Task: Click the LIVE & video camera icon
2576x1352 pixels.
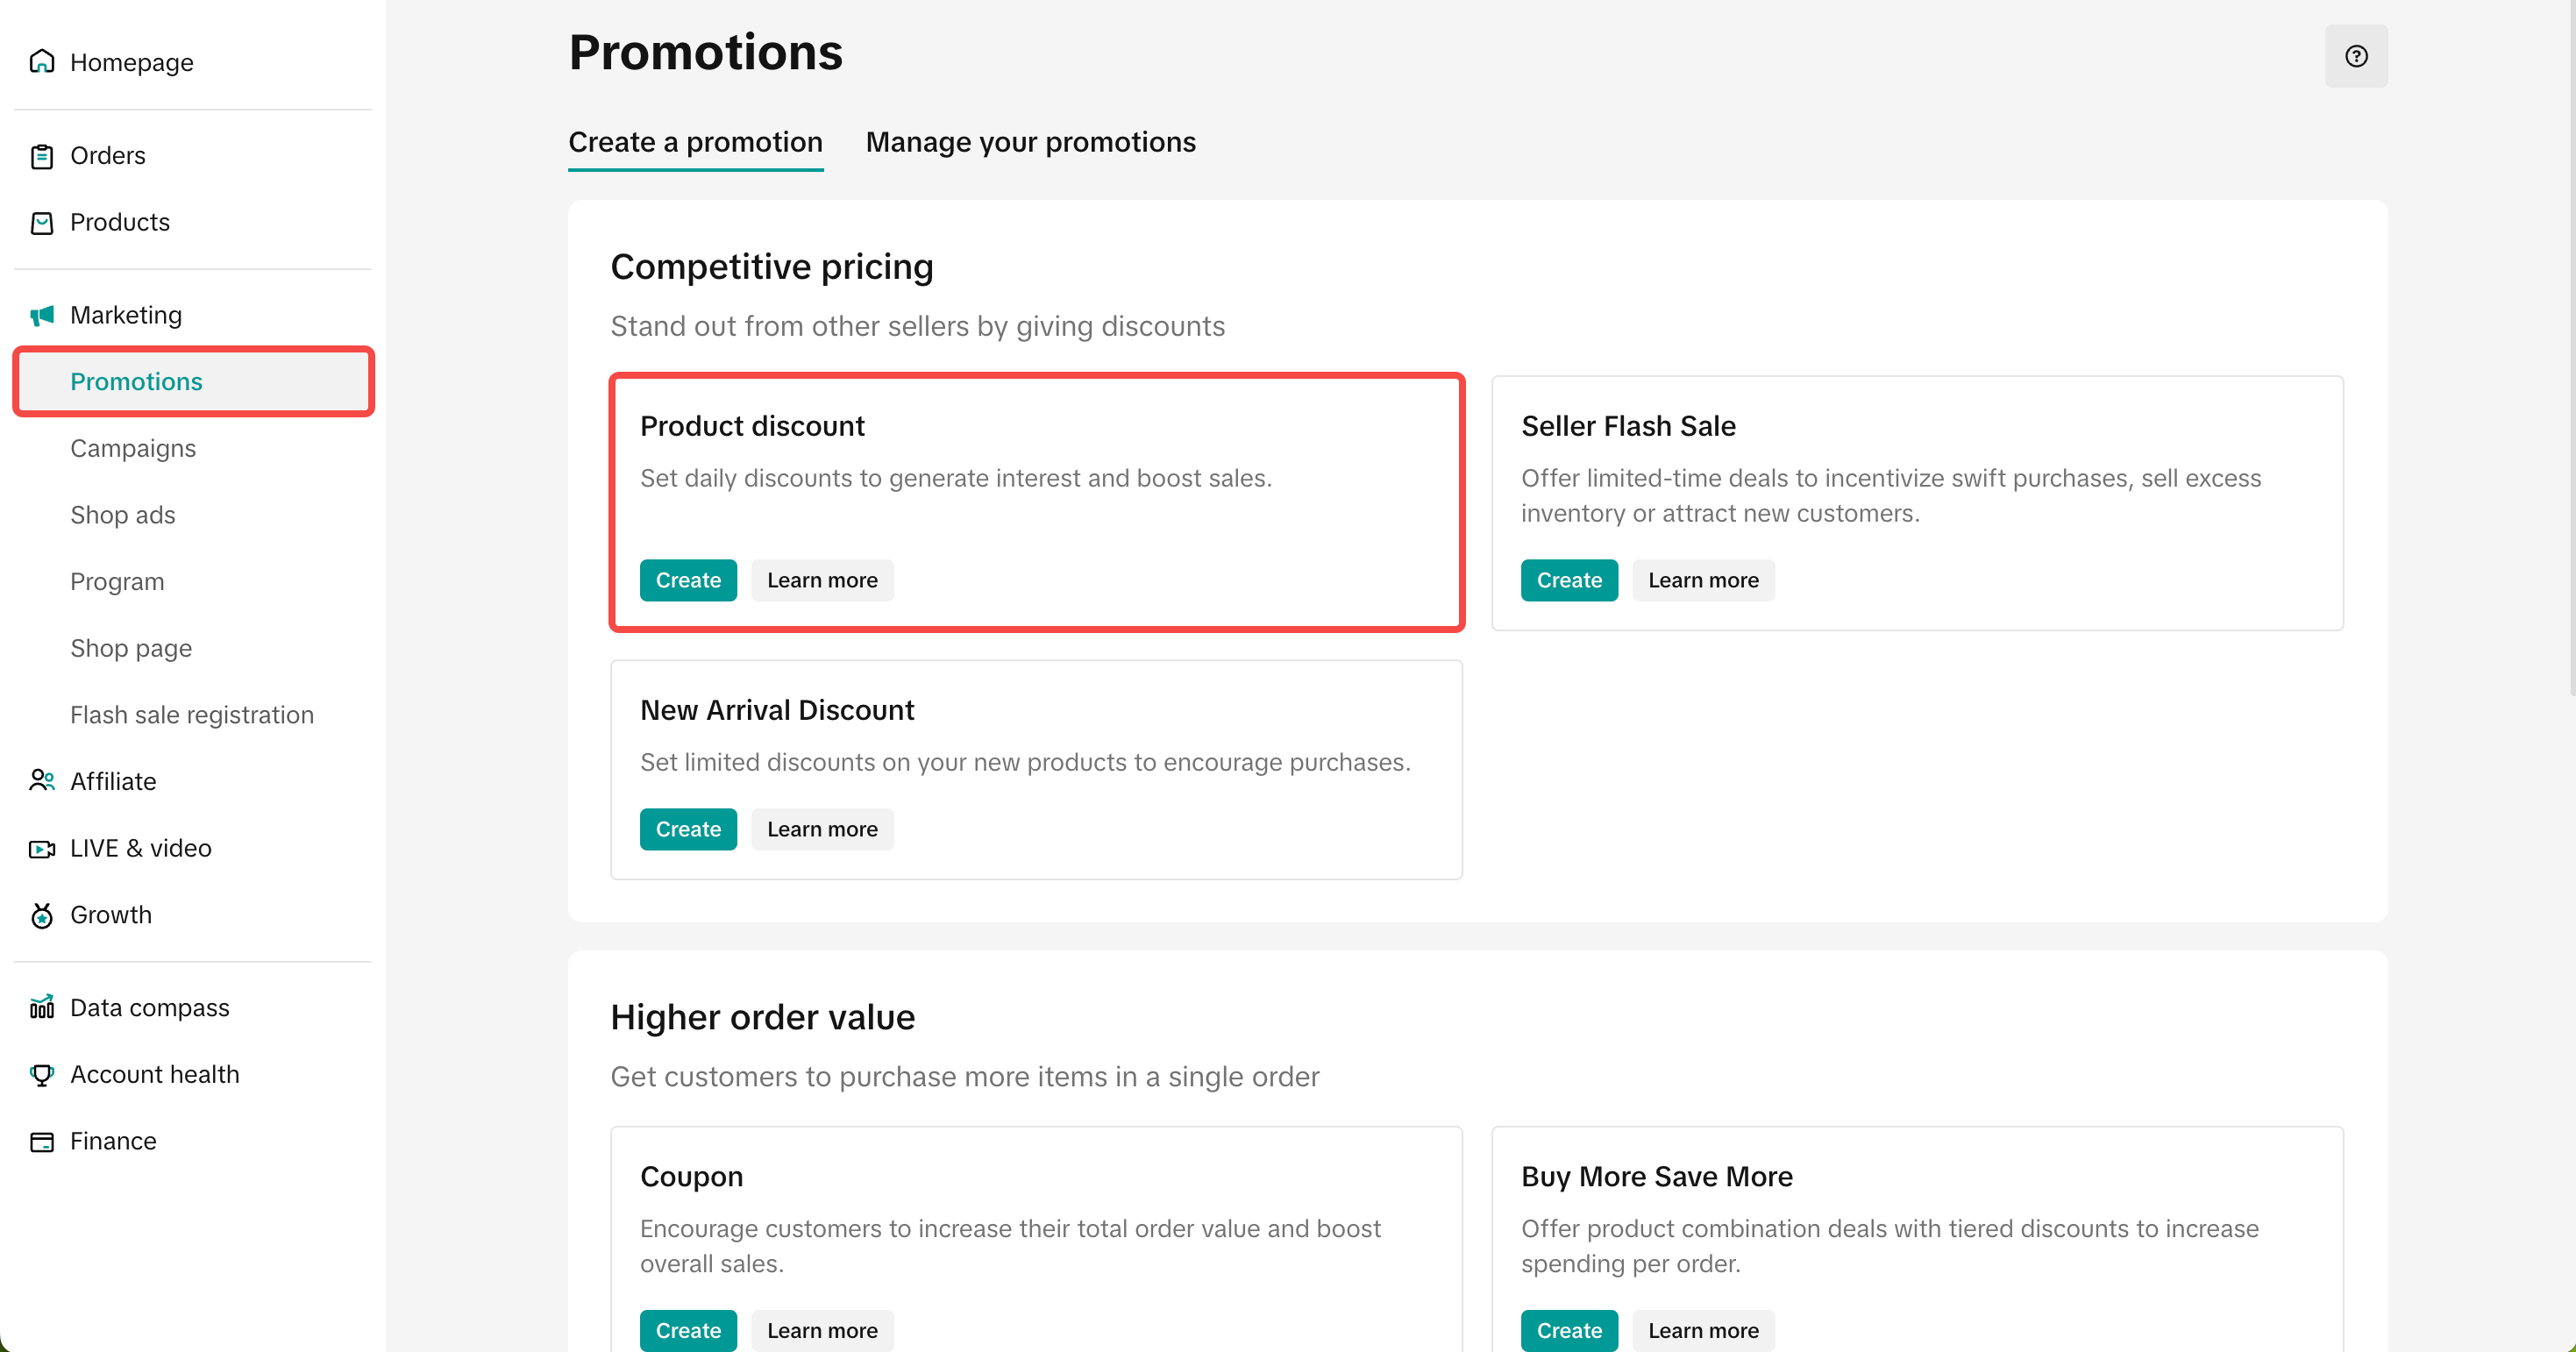Action: click(x=42, y=849)
